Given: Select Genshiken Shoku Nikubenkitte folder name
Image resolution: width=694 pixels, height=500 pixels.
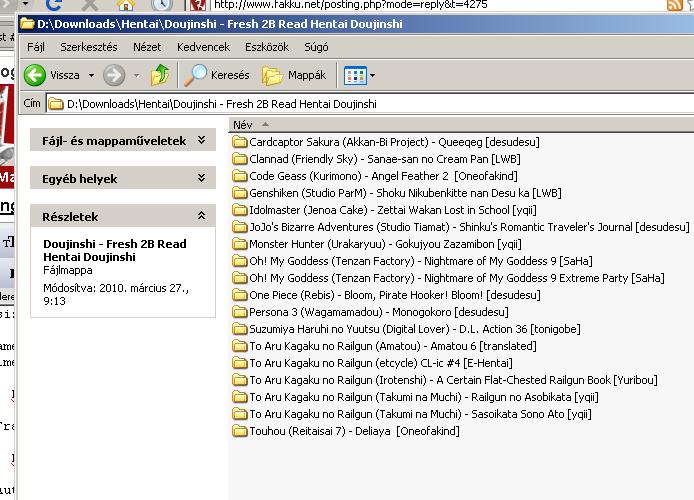Looking at the screenshot, I should pyautogui.click(x=405, y=193).
